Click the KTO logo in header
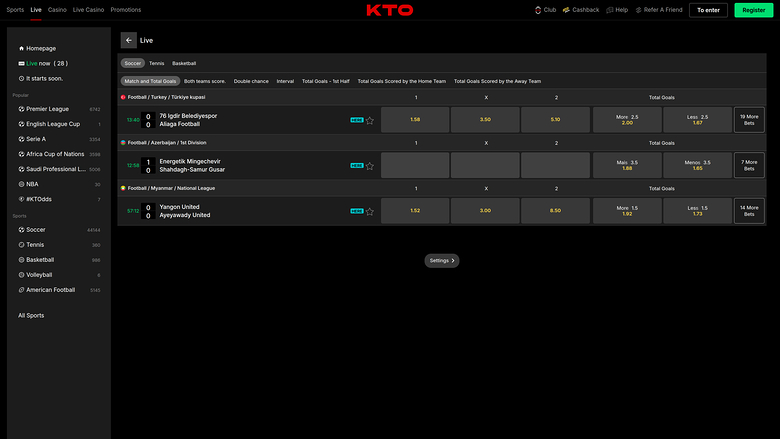The image size is (780, 439). (389, 10)
